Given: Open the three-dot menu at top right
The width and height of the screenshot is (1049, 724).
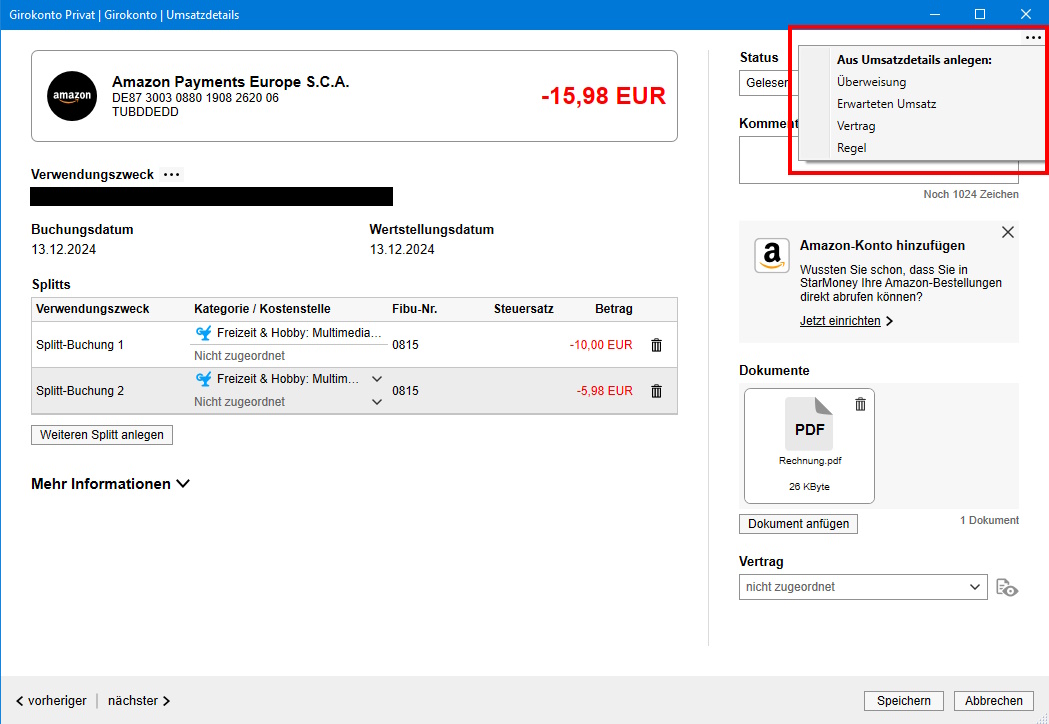Looking at the screenshot, I should click(1033, 38).
